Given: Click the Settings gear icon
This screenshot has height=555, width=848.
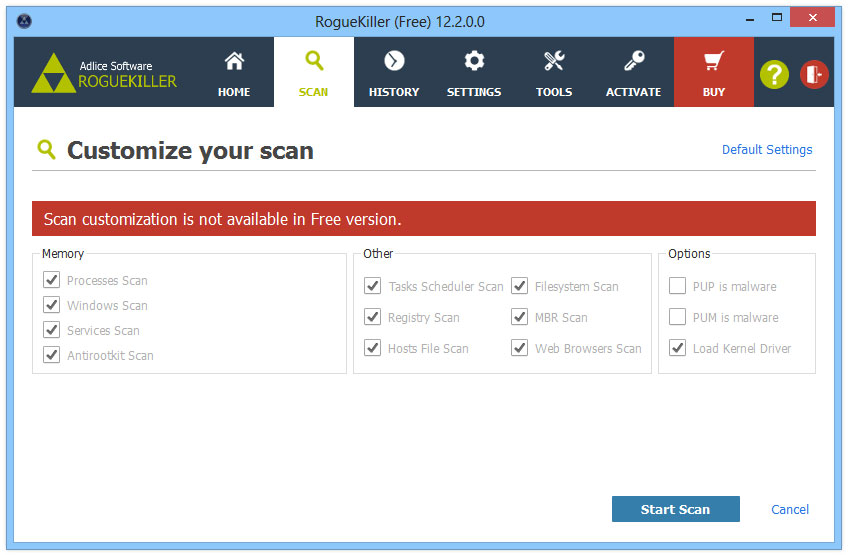Looking at the screenshot, I should coord(474,61).
